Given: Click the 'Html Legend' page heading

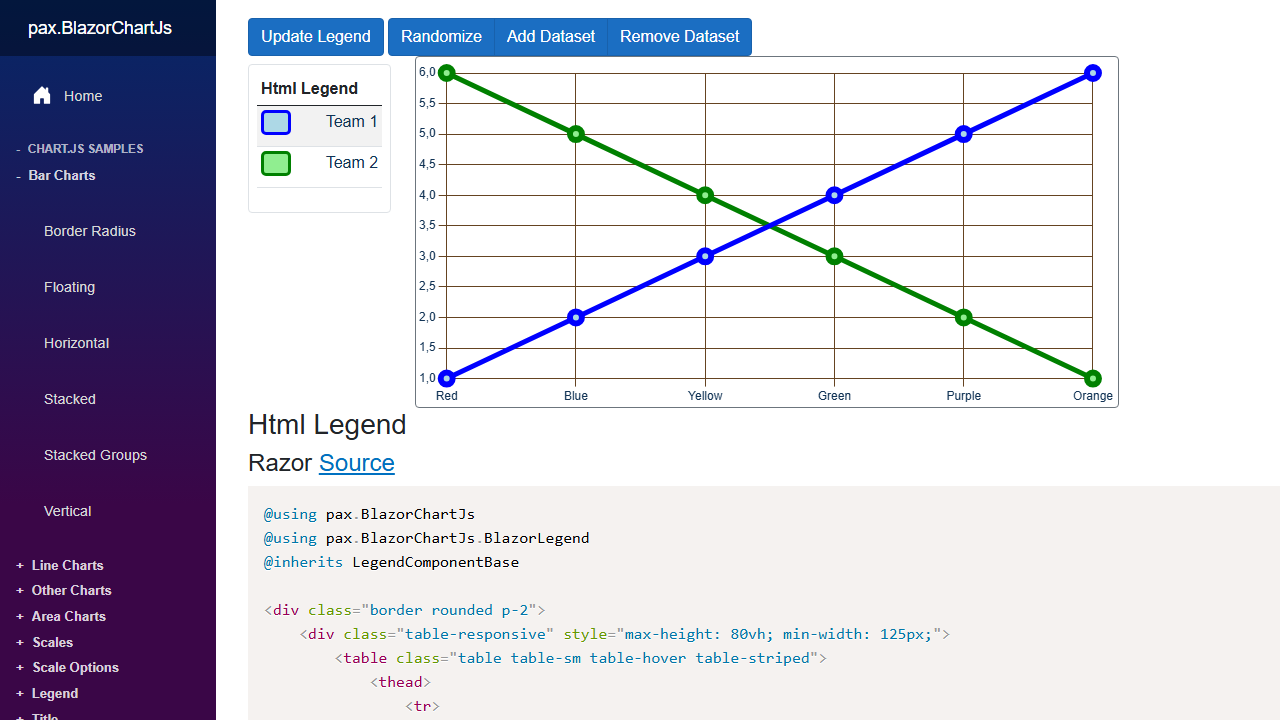Looking at the screenshot, I should click(327, 425).
